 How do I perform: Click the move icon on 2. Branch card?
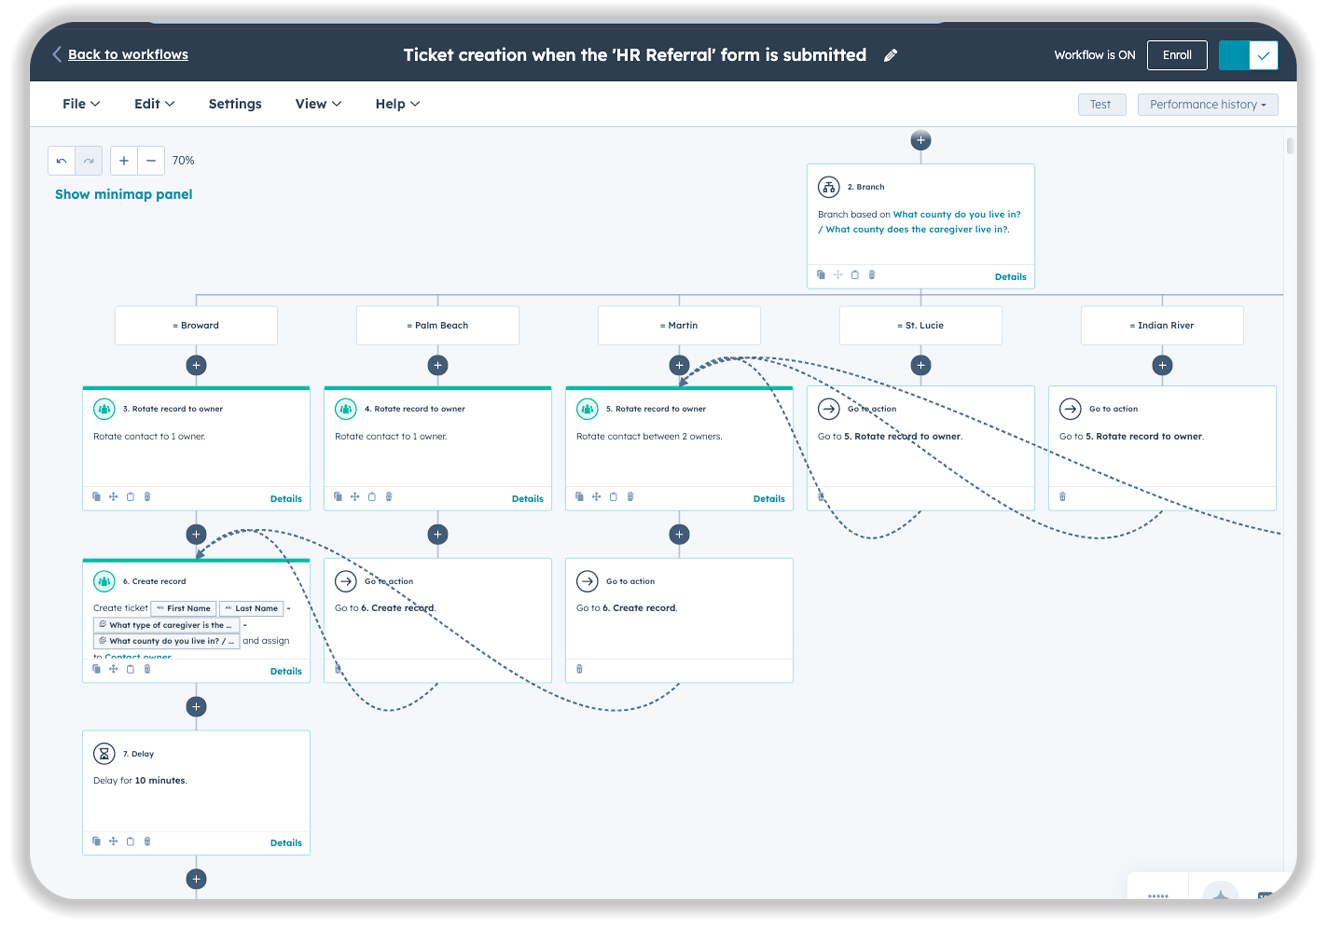[x=838, y=274]
